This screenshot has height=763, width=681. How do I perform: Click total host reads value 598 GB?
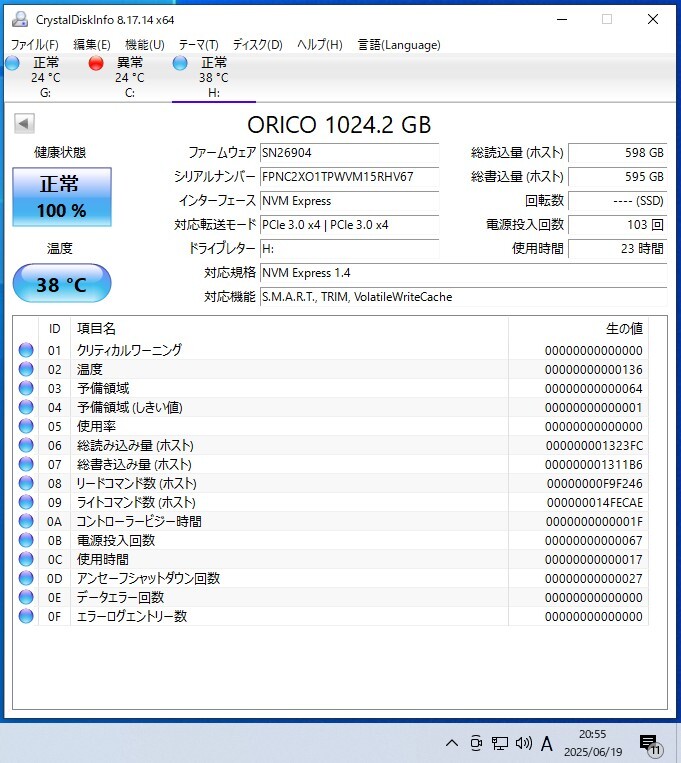[617, 153]
